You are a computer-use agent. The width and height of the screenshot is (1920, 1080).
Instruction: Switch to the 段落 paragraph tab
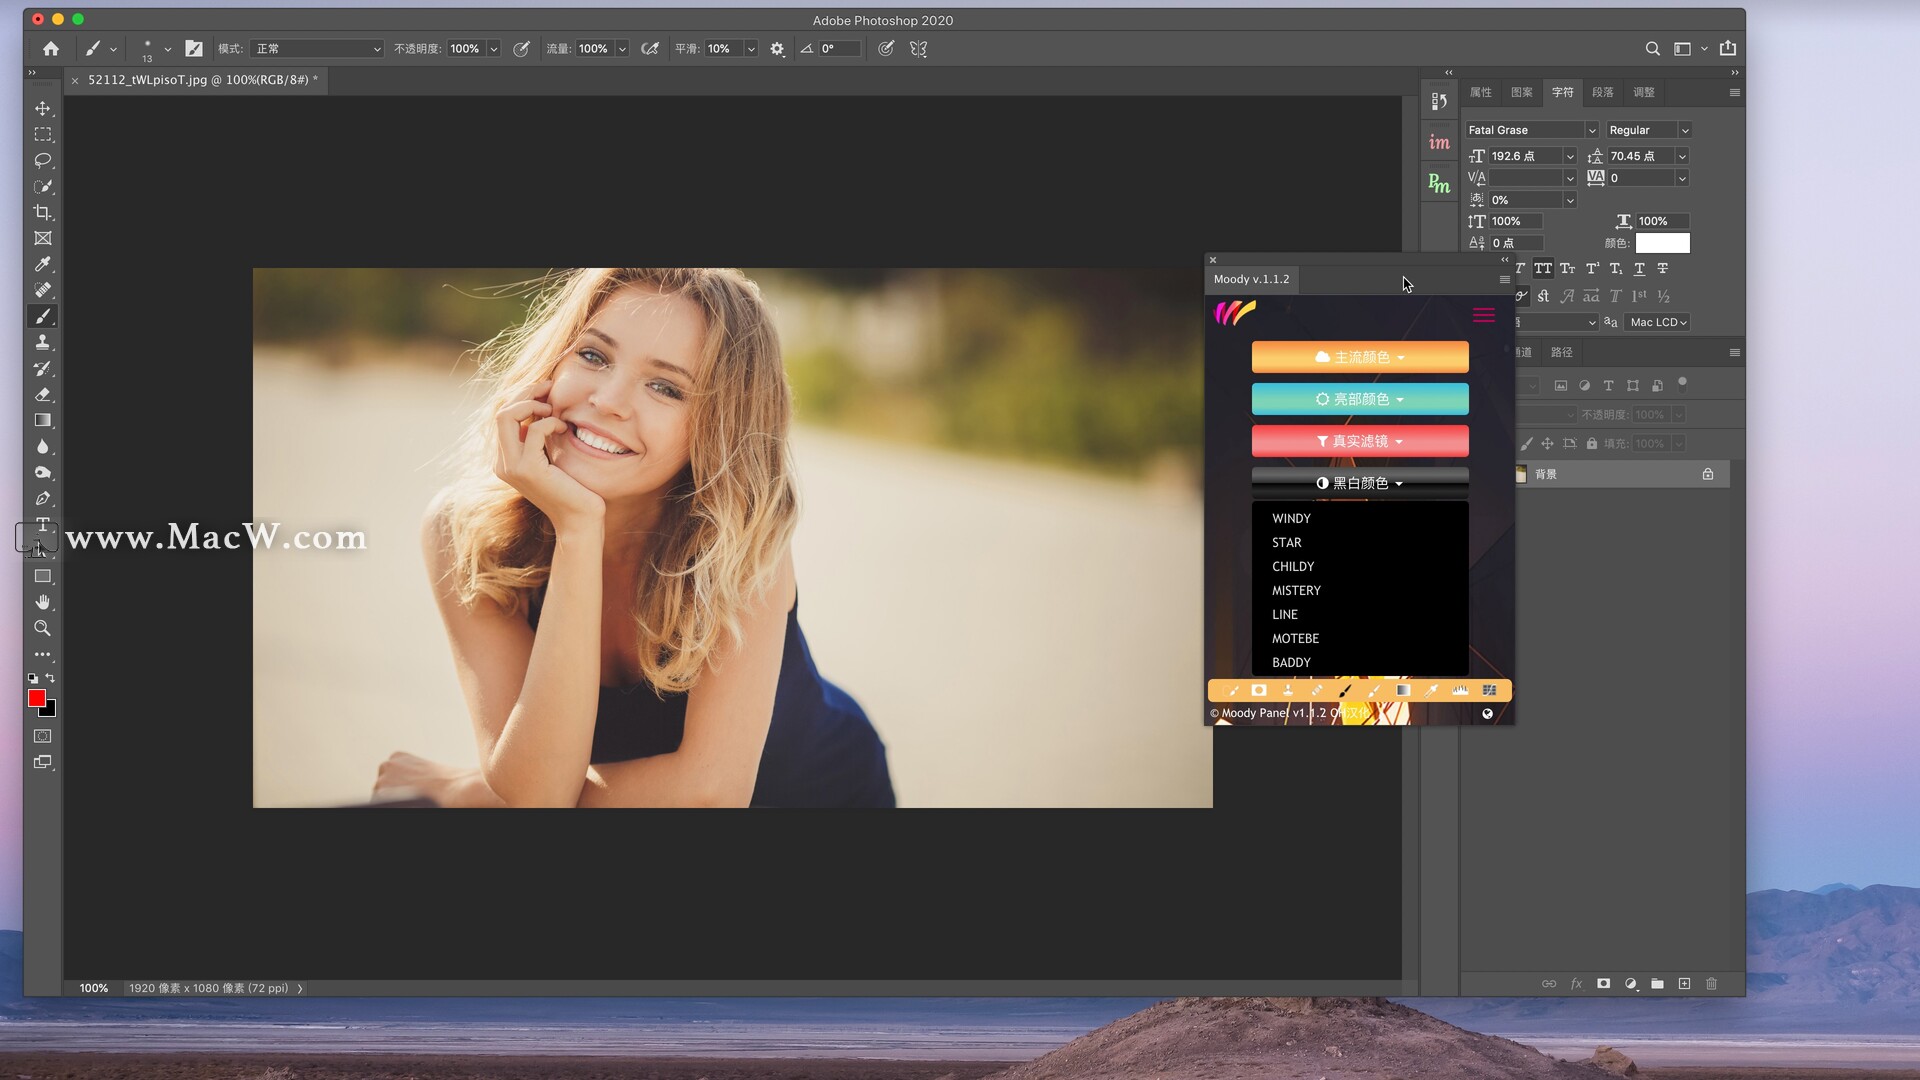coord(1602,92)
